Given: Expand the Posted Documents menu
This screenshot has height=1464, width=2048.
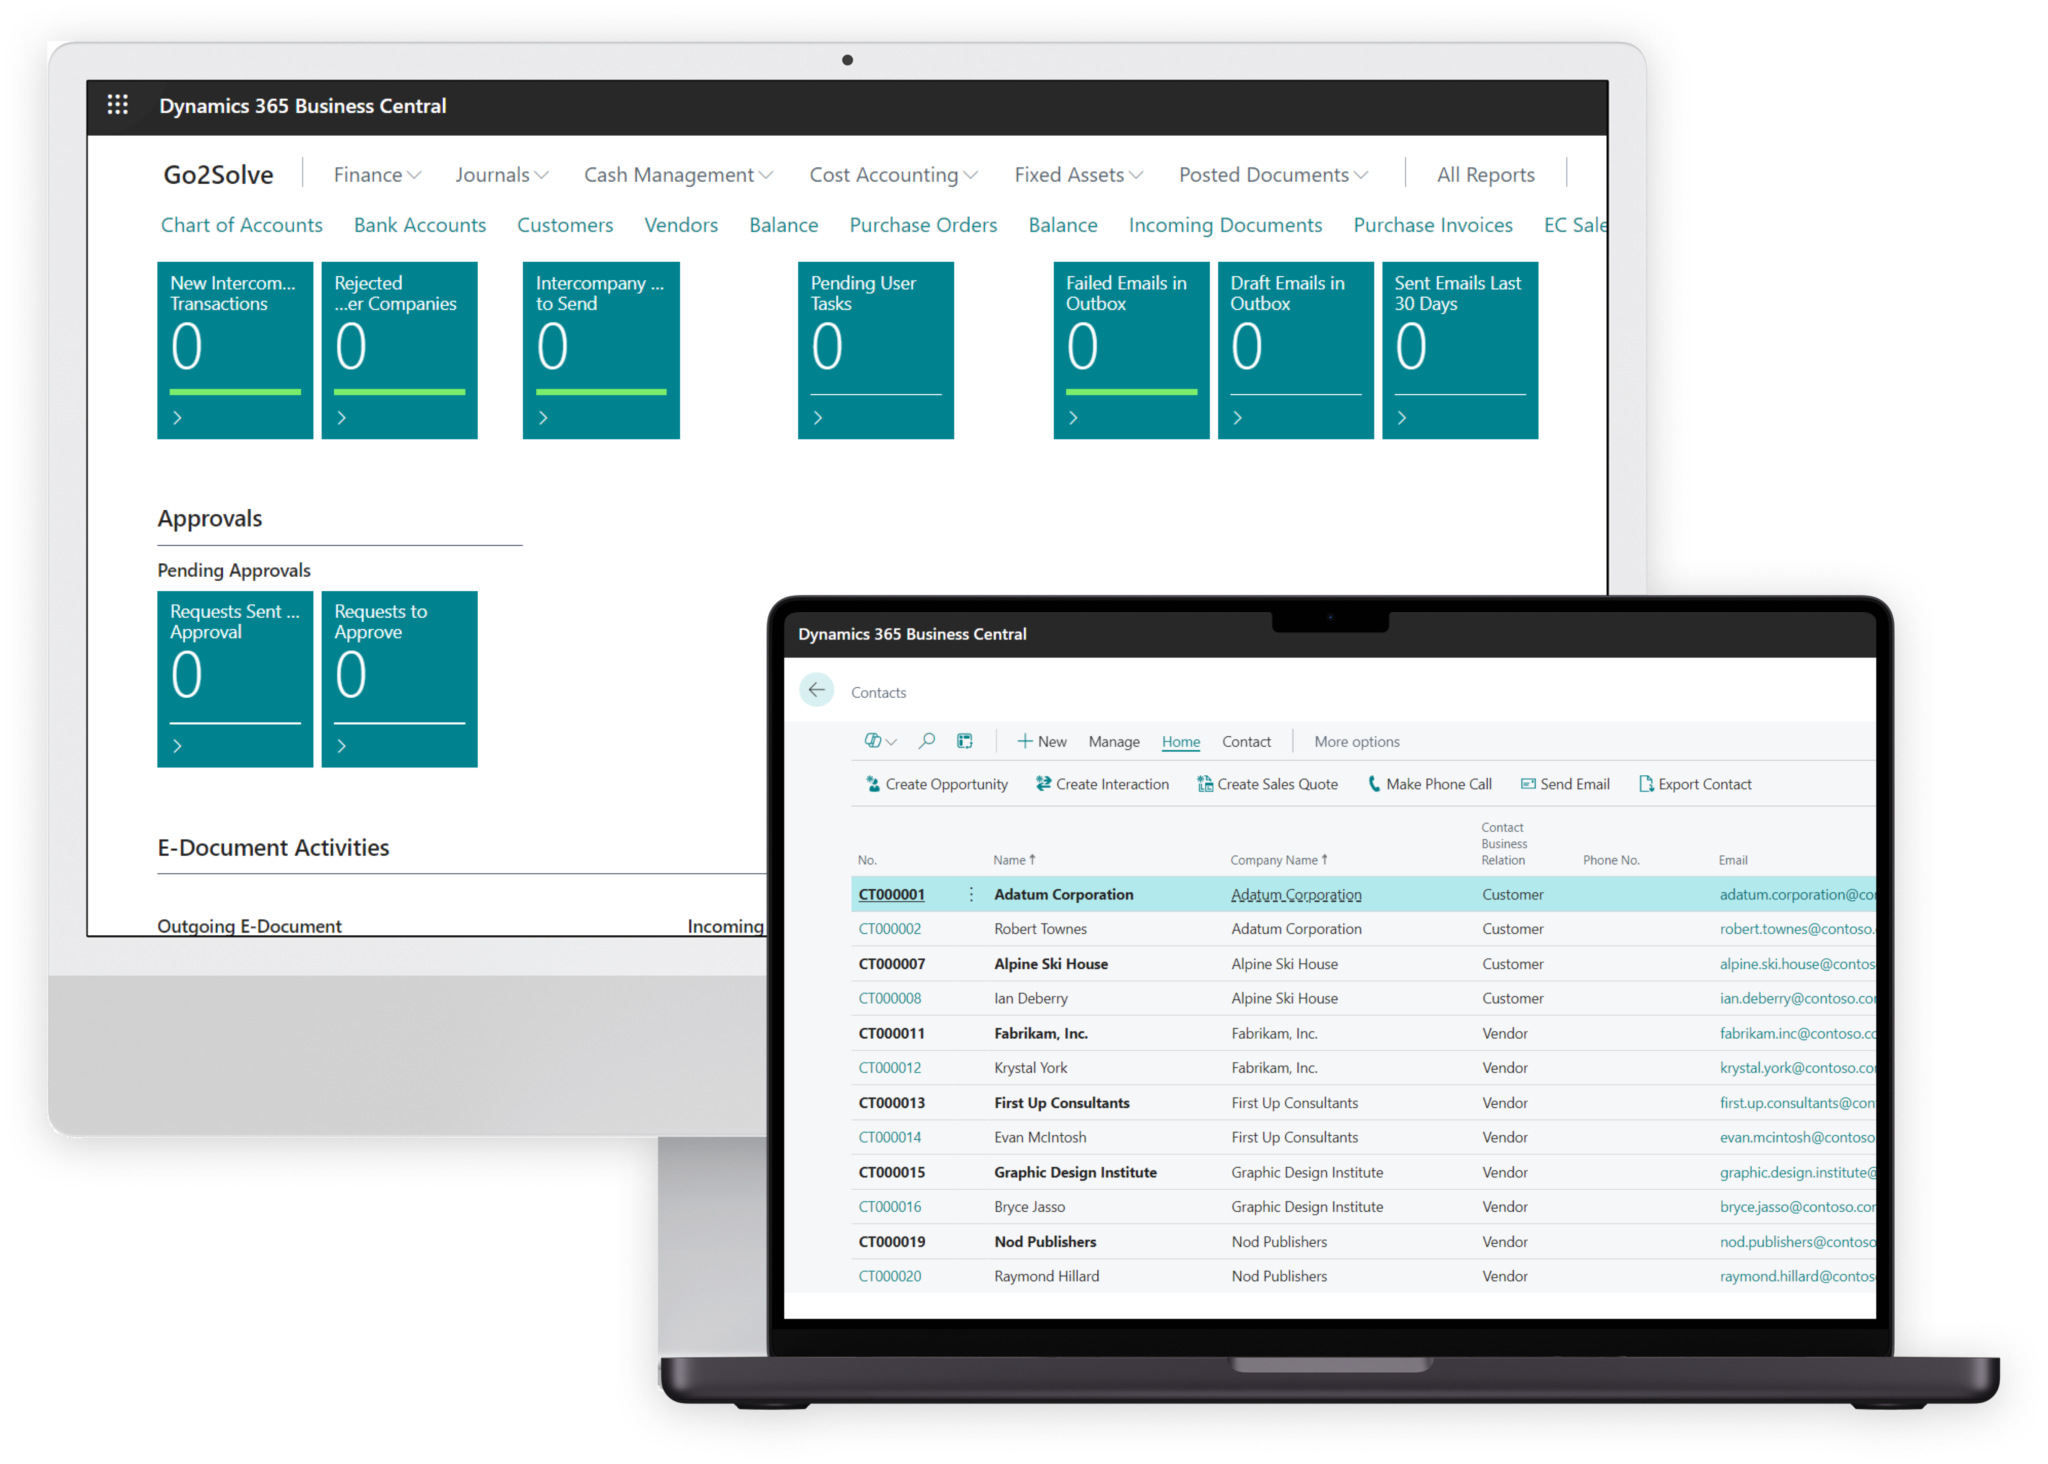Looking at the screenshot, I should [x=1273, y=175].
